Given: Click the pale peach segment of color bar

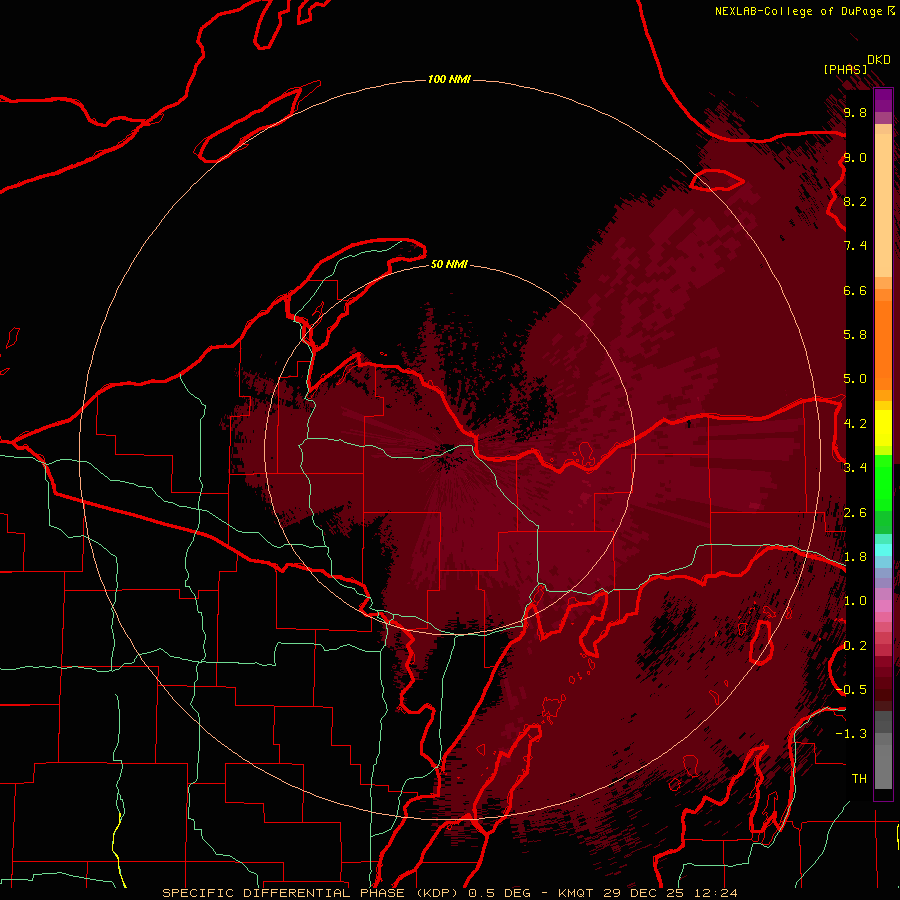Looking at the screenshot, I should pyautogui.click(x=883, y=207).
